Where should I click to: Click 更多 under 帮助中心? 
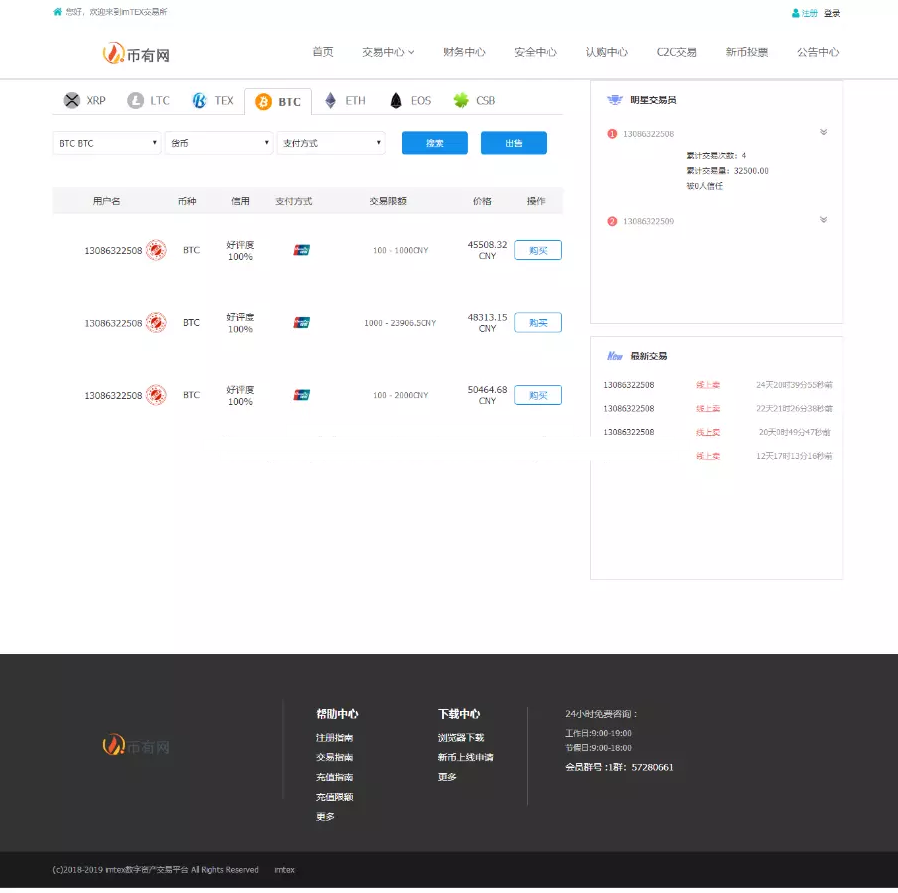point(325,817)
